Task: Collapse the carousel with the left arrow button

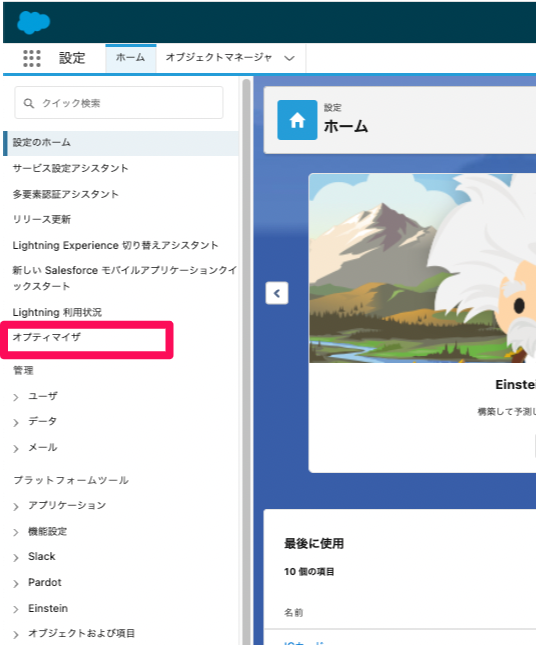Action: (x=277, y=293)
